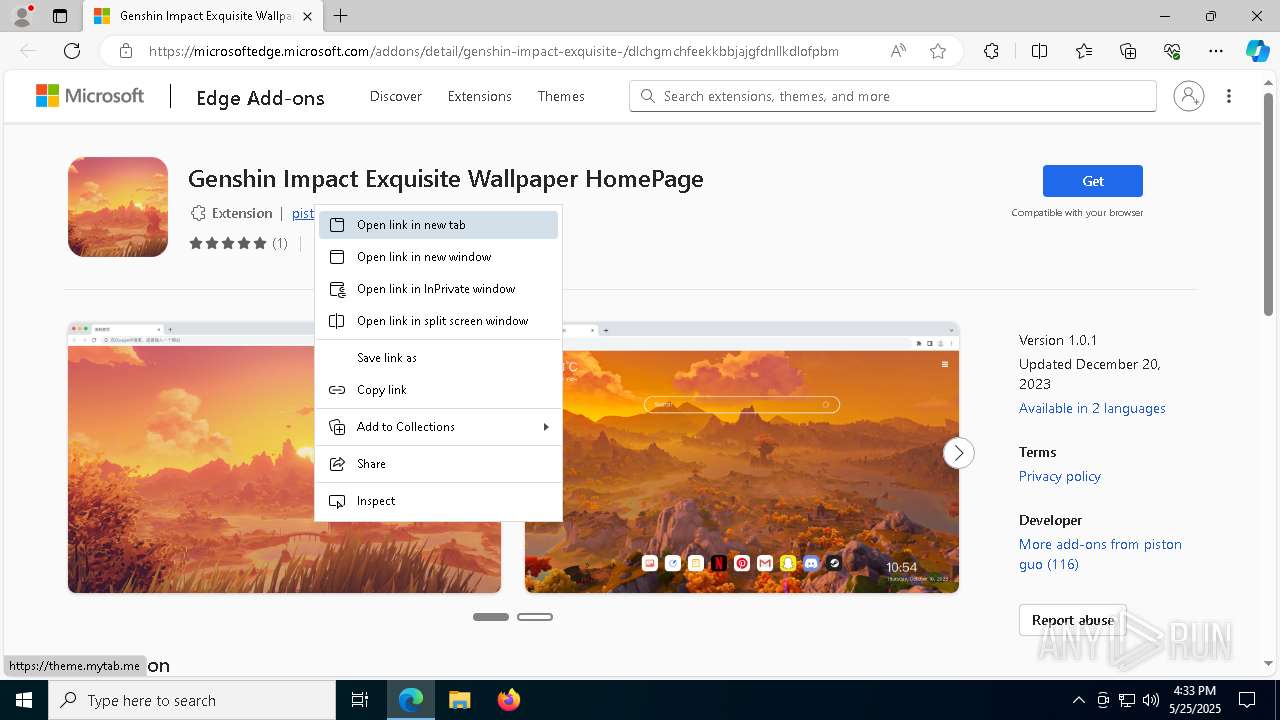The width and height of the screenshot is (1280, 720).
Task: Expand Add to Collections submenu
Action: [x=438, y=427]
